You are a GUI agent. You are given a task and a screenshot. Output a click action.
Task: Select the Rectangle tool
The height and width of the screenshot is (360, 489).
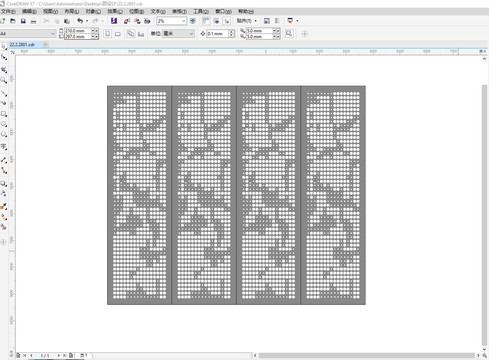coord(4,114)
